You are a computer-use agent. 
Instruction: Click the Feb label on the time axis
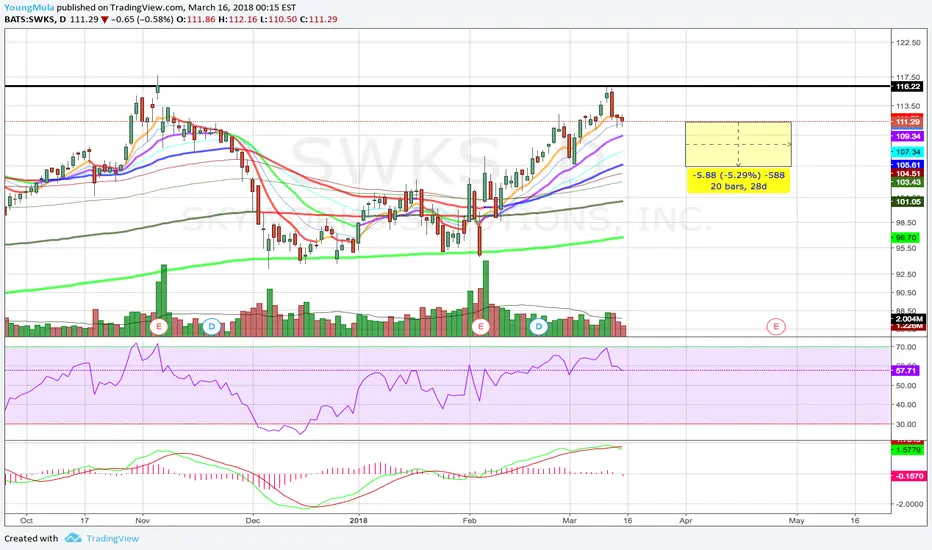(470, 520)
